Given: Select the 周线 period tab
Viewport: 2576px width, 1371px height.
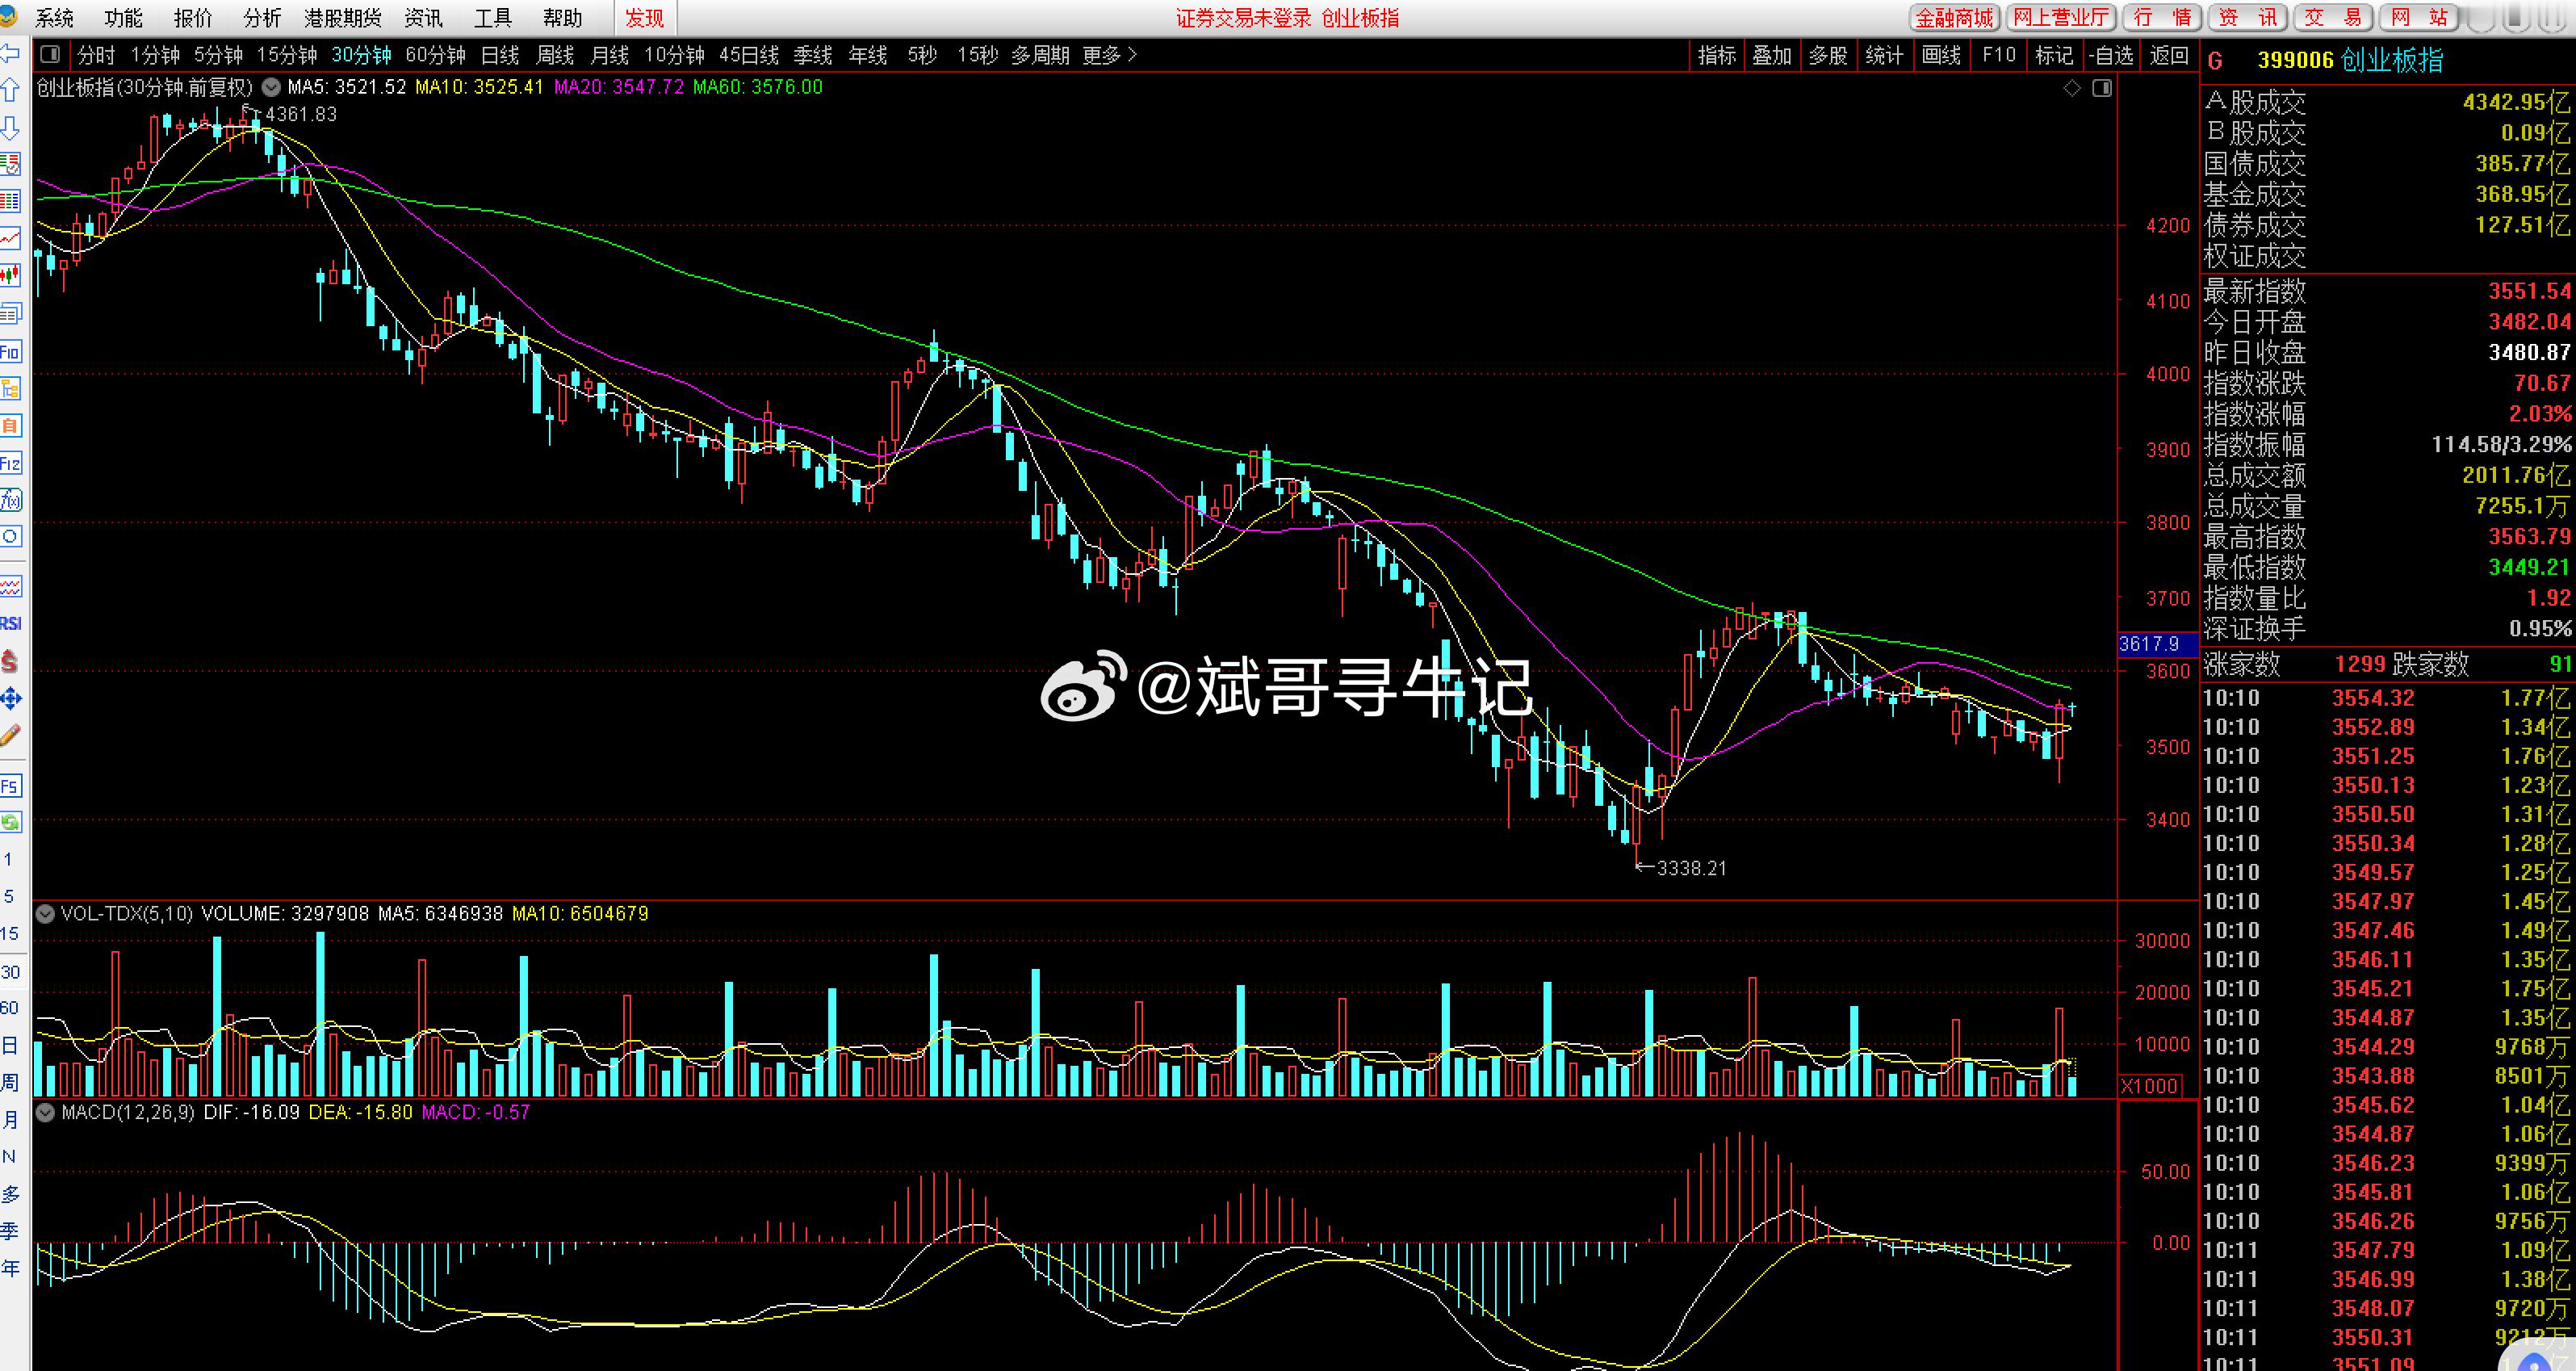Looking at the screenshot, I should (555, 55).
